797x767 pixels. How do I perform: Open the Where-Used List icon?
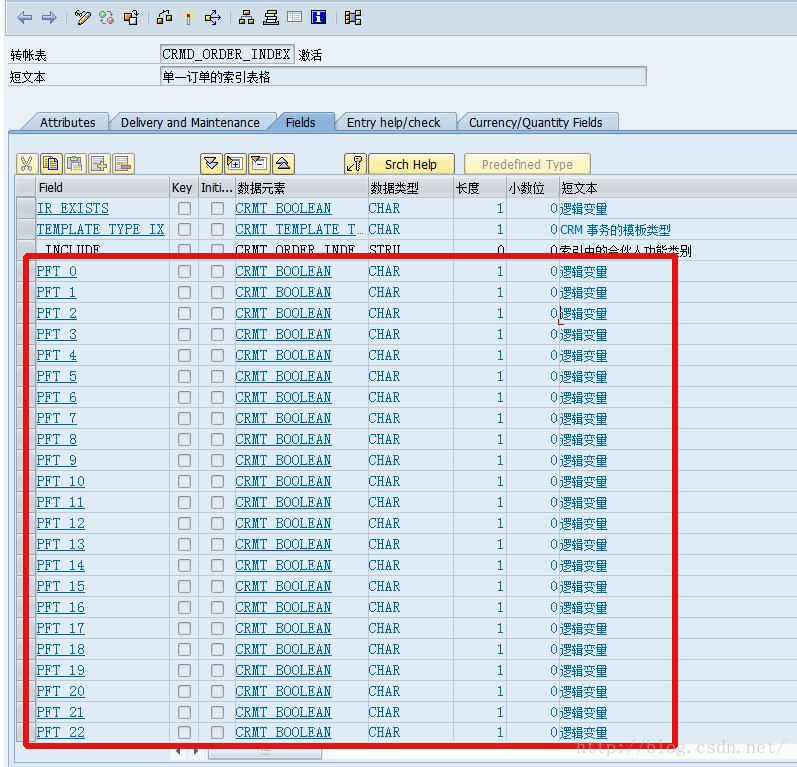212,18
